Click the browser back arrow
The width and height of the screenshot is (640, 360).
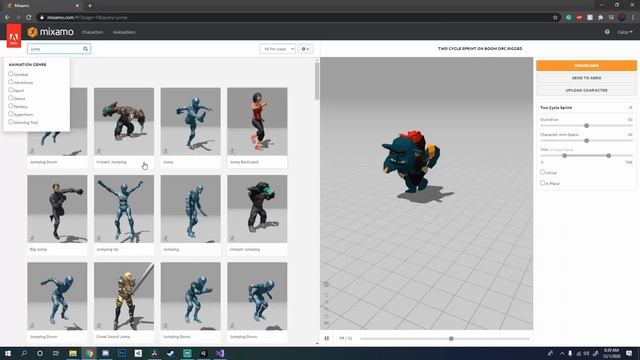tap(7, 18)
